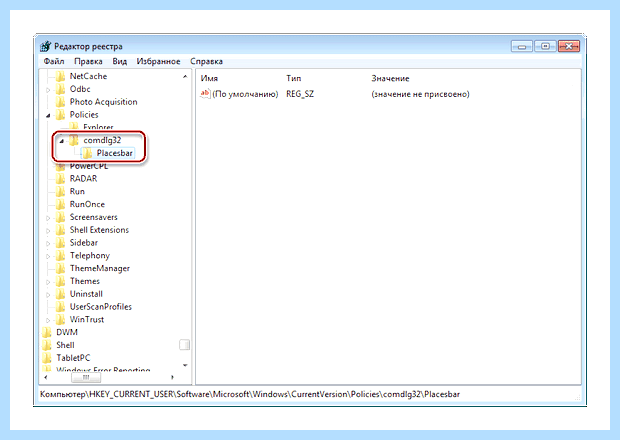620x440 pixels.
Task: Open the Вид menu
Action: coord(119,61)
